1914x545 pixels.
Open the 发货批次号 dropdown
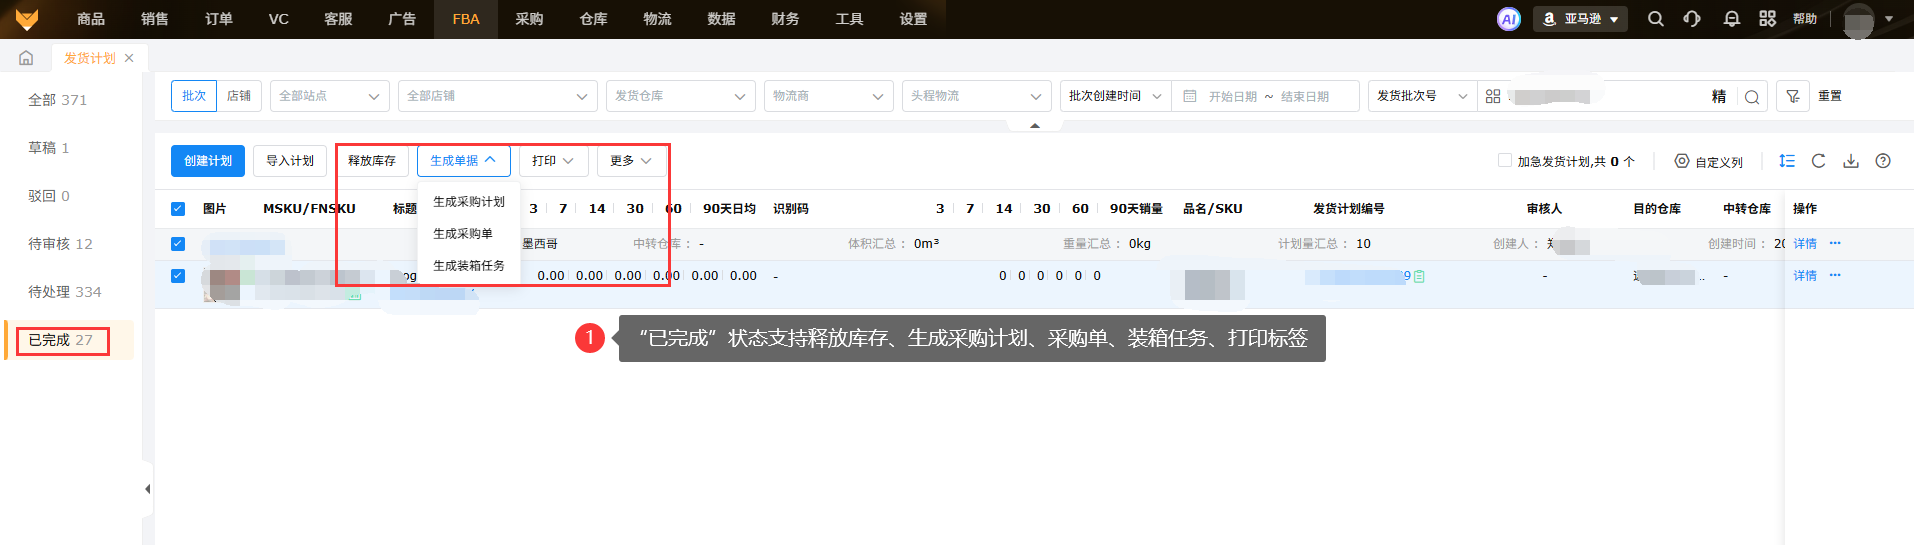1422,96
